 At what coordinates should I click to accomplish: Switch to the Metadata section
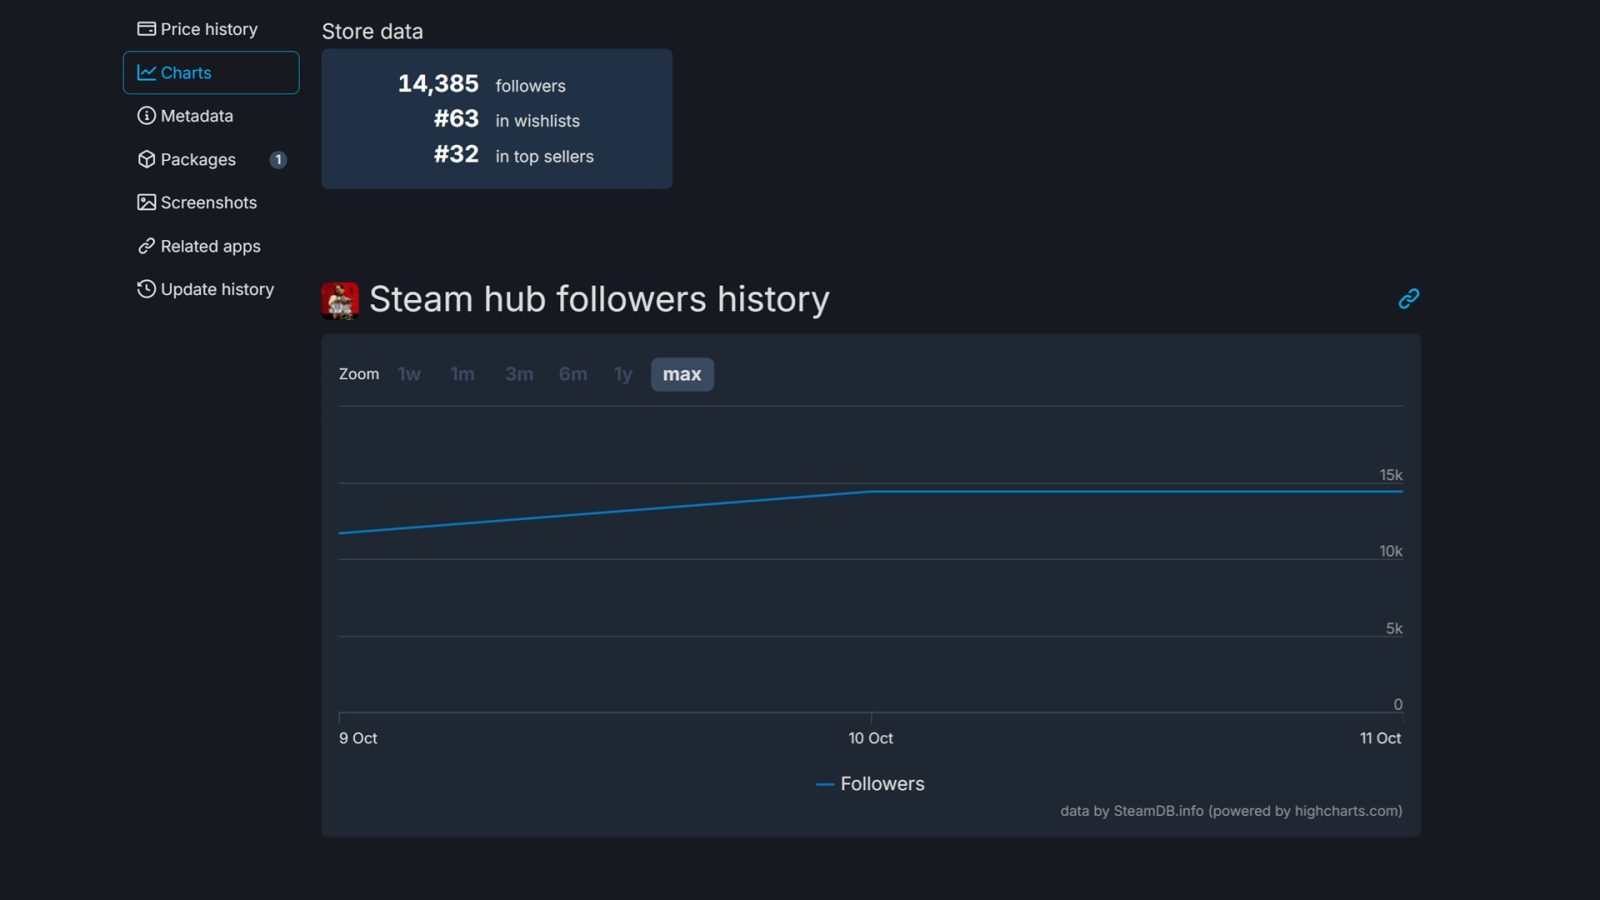point(196,116)
